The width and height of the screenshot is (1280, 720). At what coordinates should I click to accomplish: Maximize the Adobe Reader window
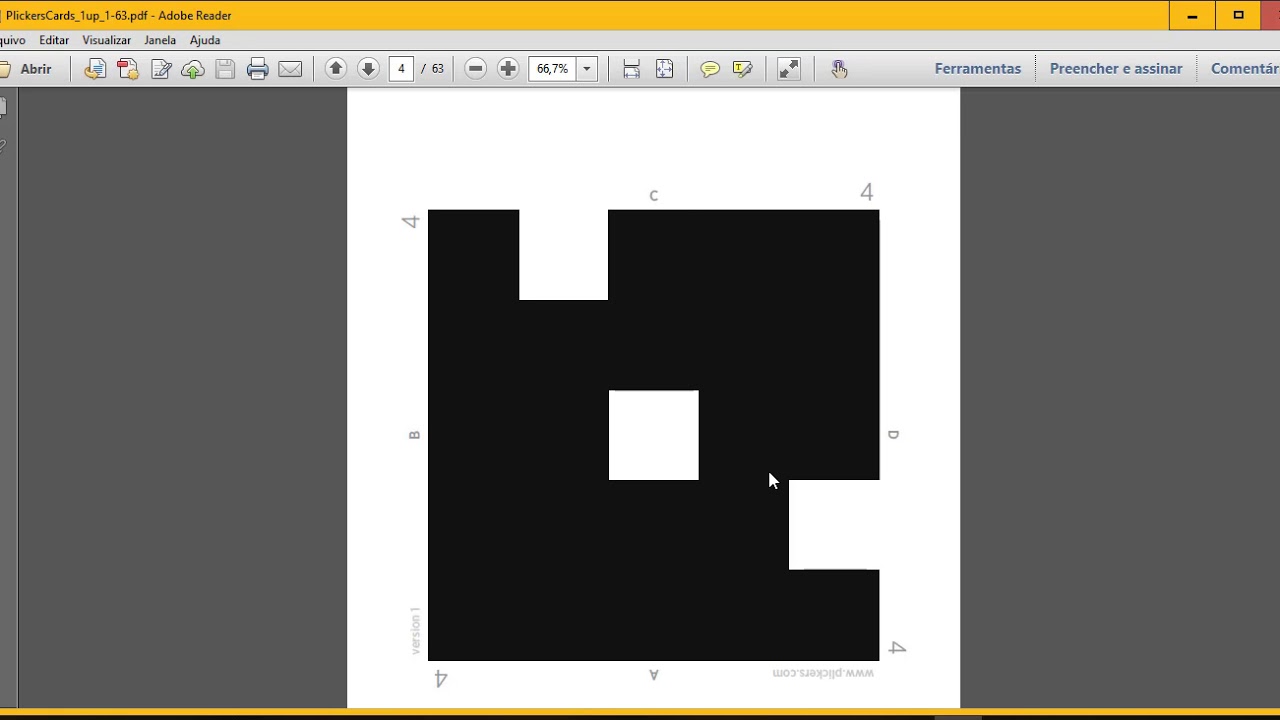[1238, 15]
